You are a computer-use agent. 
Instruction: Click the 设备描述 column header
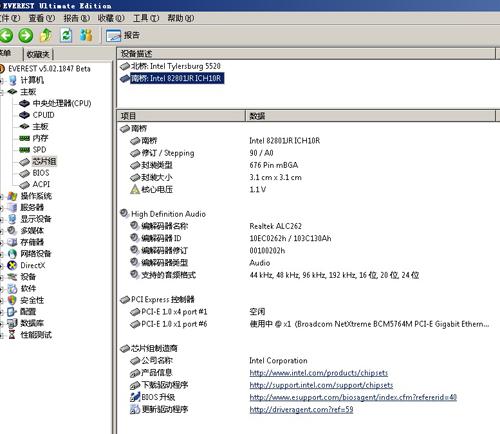pos(306,54)
